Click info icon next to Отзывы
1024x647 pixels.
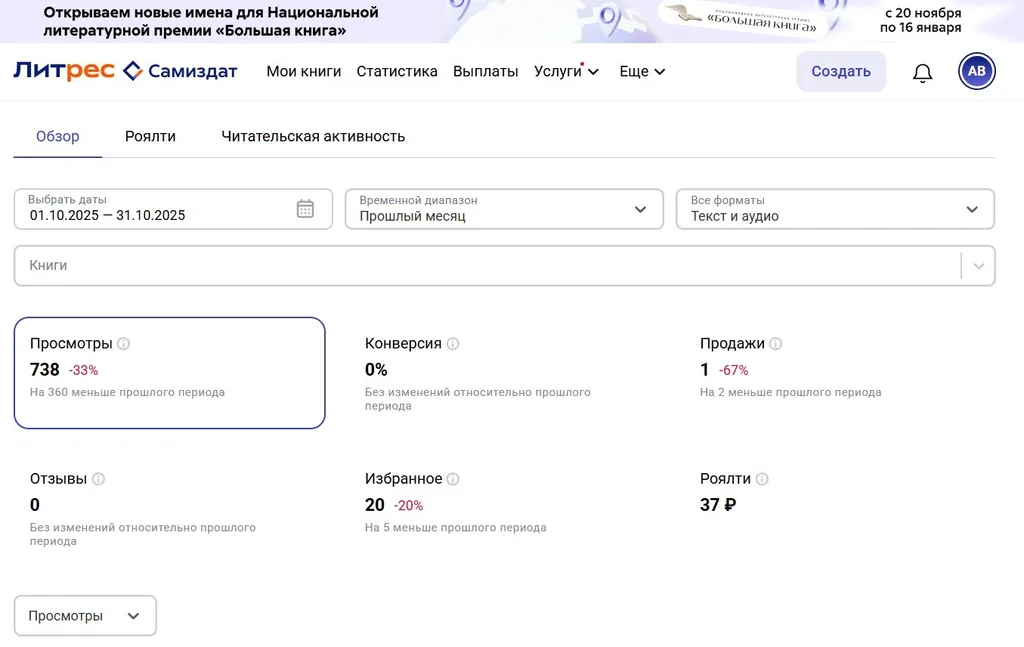[98, 479]
